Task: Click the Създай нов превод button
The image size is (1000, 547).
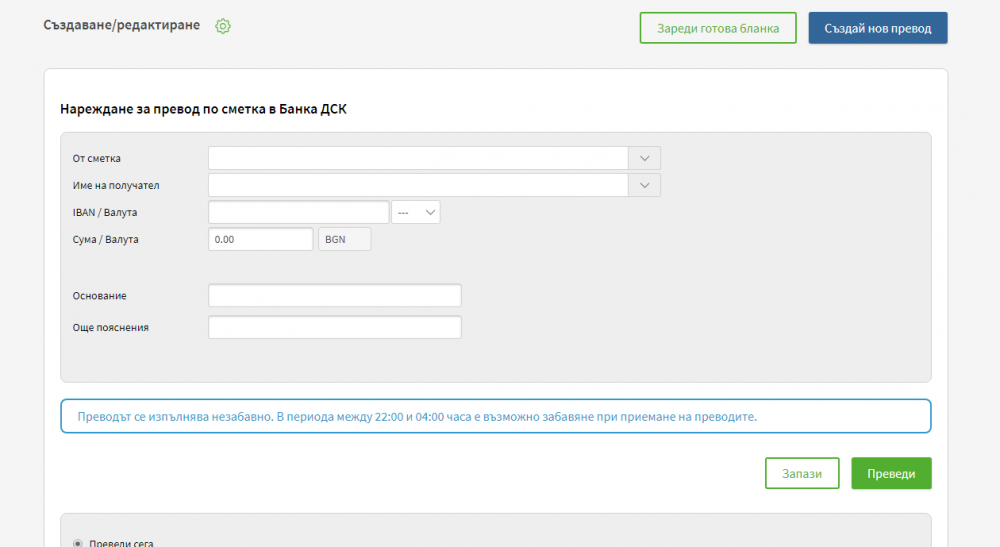Action: (878, 28)
